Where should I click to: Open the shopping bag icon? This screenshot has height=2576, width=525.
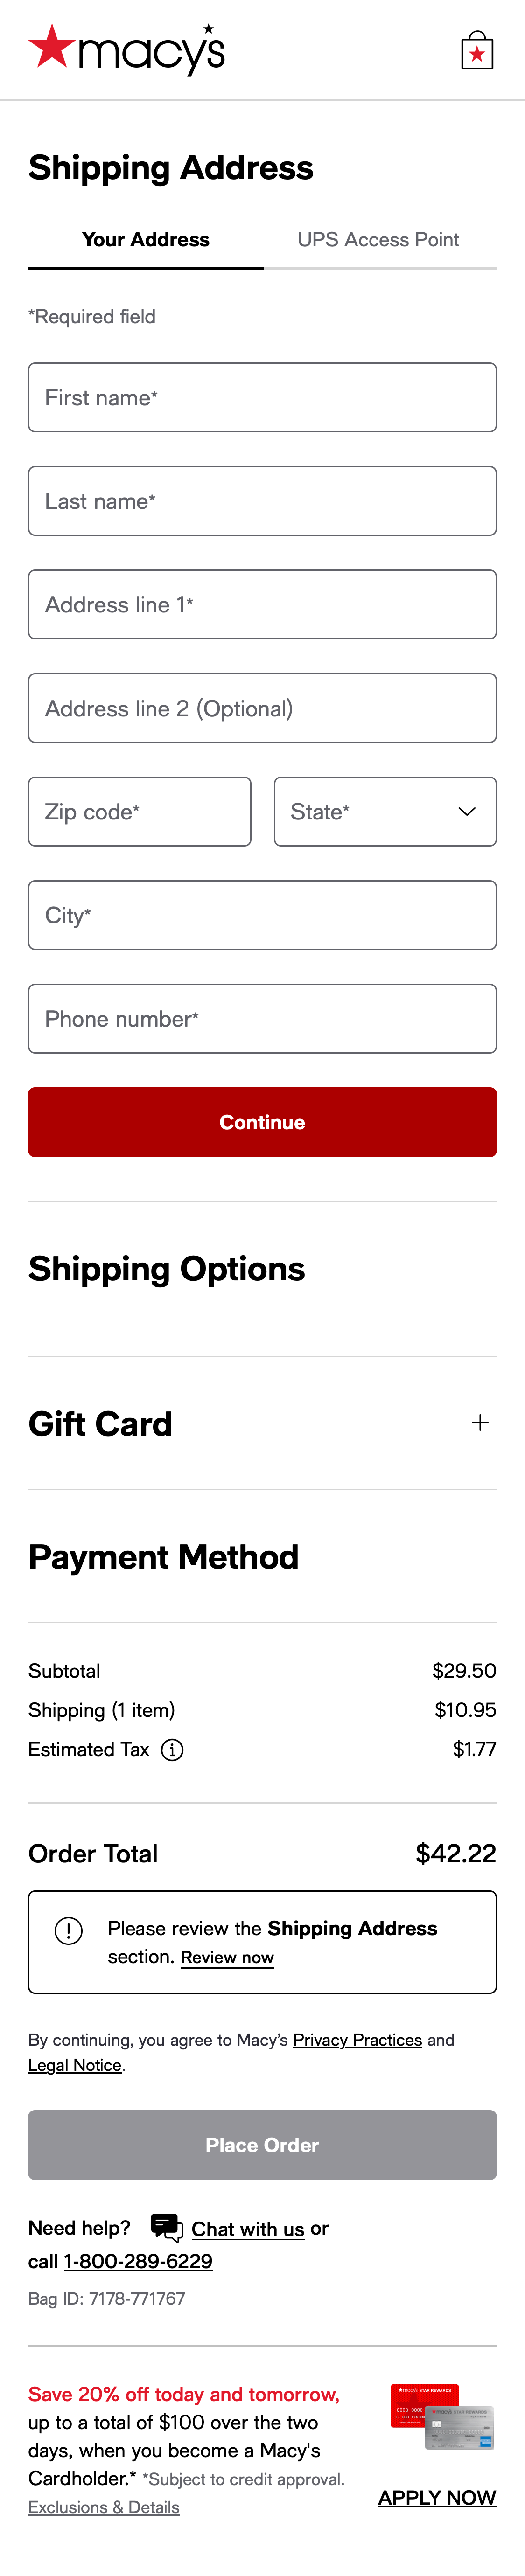click(x=477, y=48)
